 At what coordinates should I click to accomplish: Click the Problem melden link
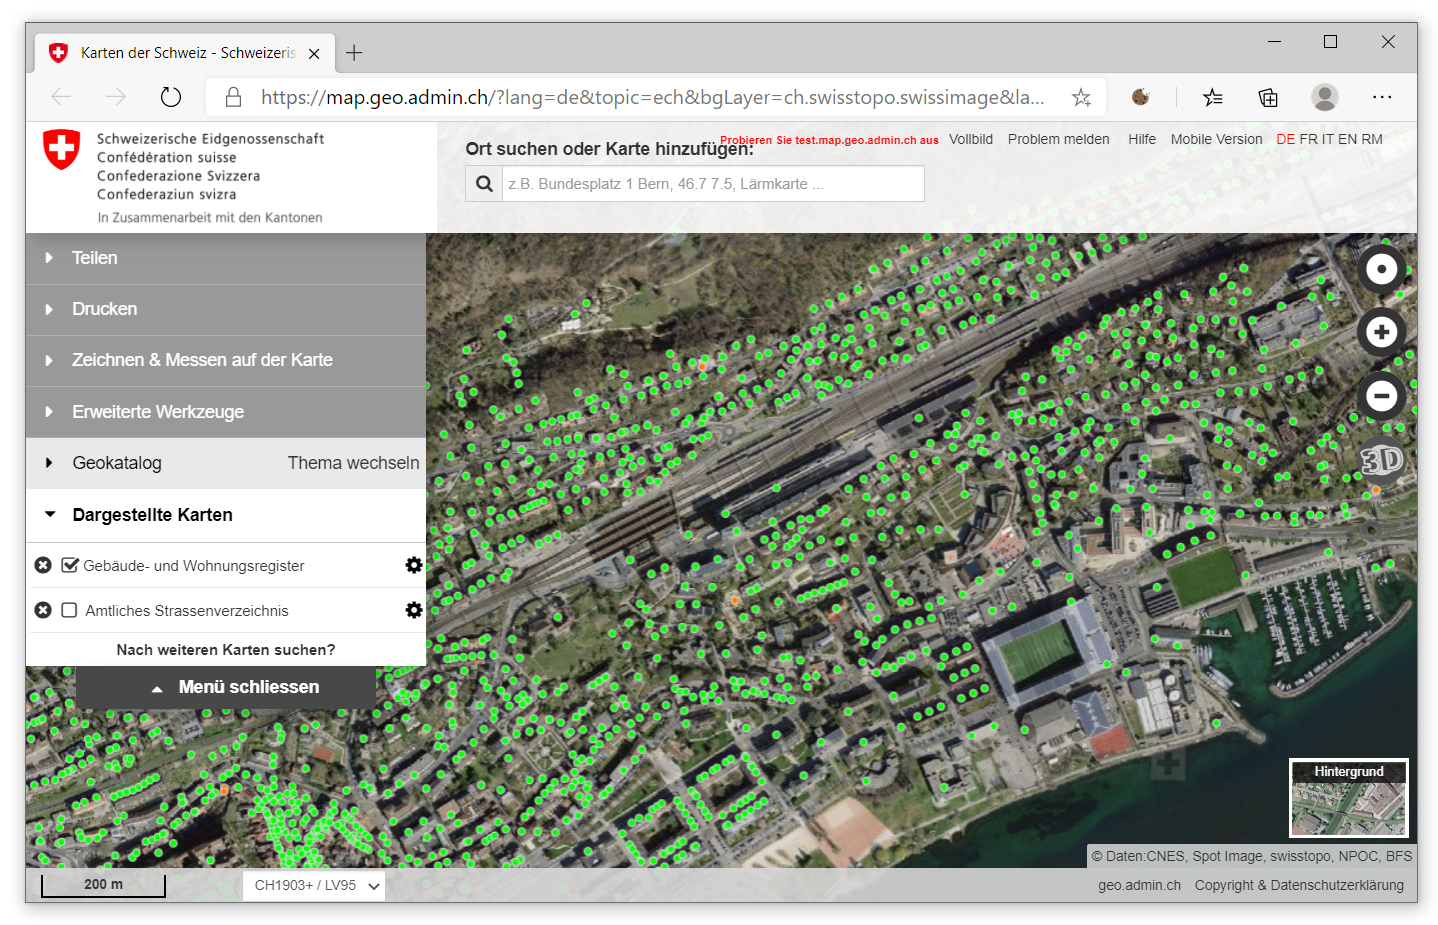(x=1058, y=139)
